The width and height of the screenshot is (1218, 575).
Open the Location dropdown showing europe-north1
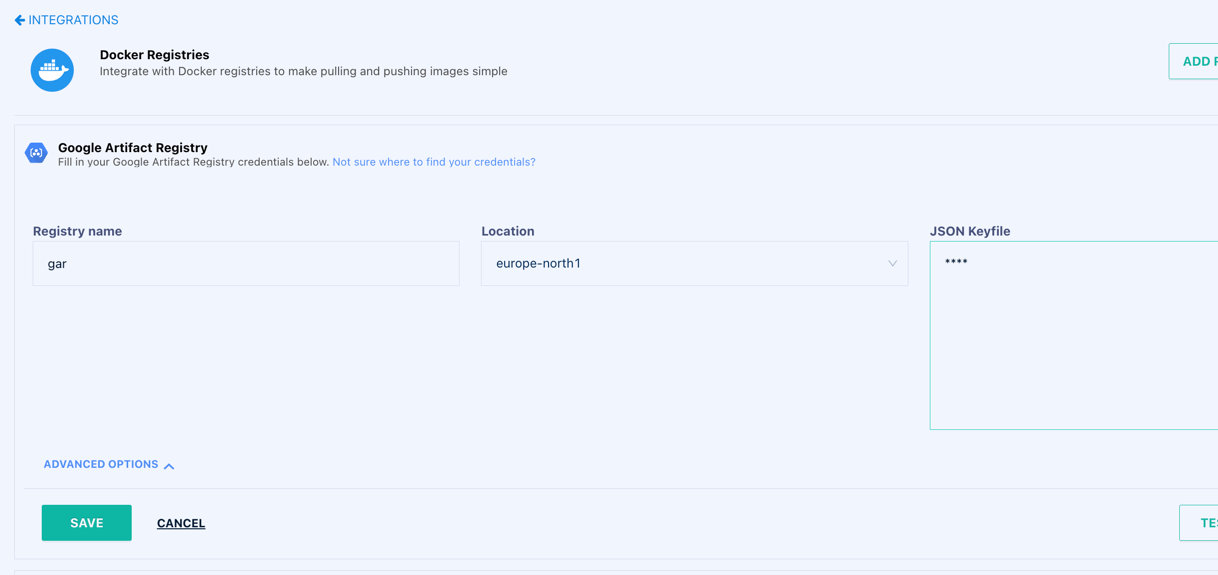pyautogui.click(x=693, y=264)
